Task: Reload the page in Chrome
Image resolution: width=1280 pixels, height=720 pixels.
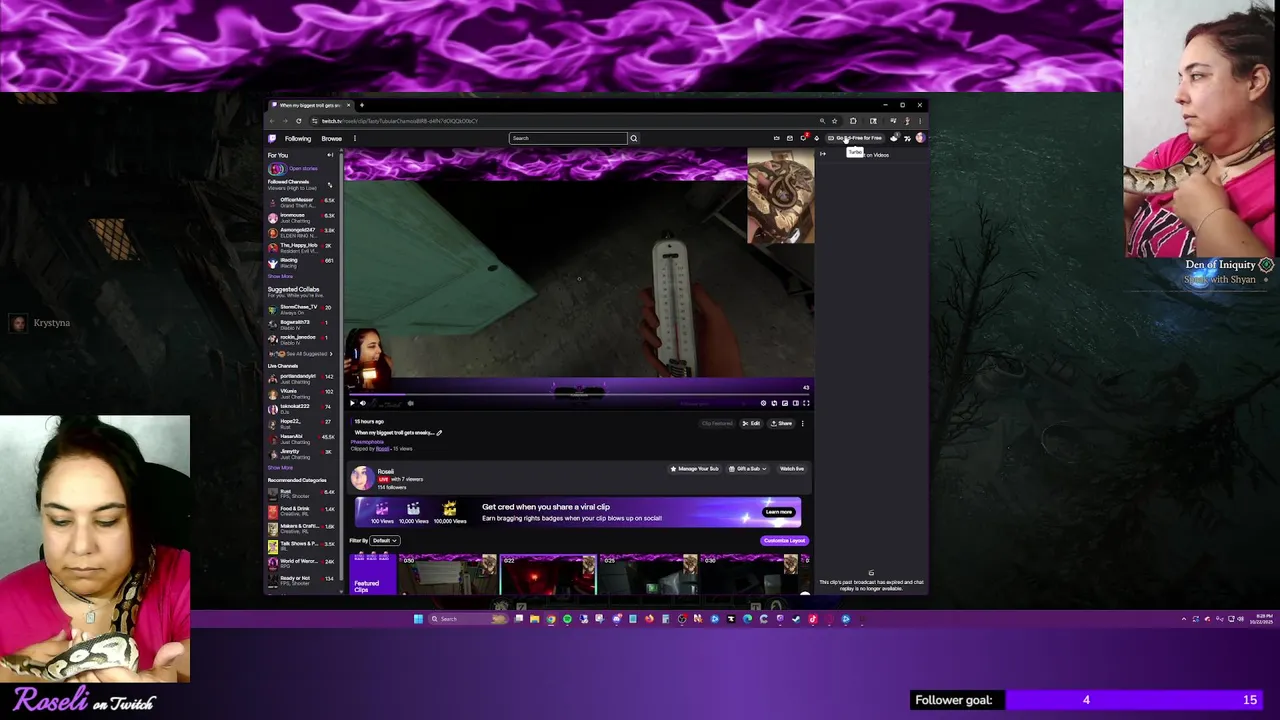Action: click(x=298, y=121)
